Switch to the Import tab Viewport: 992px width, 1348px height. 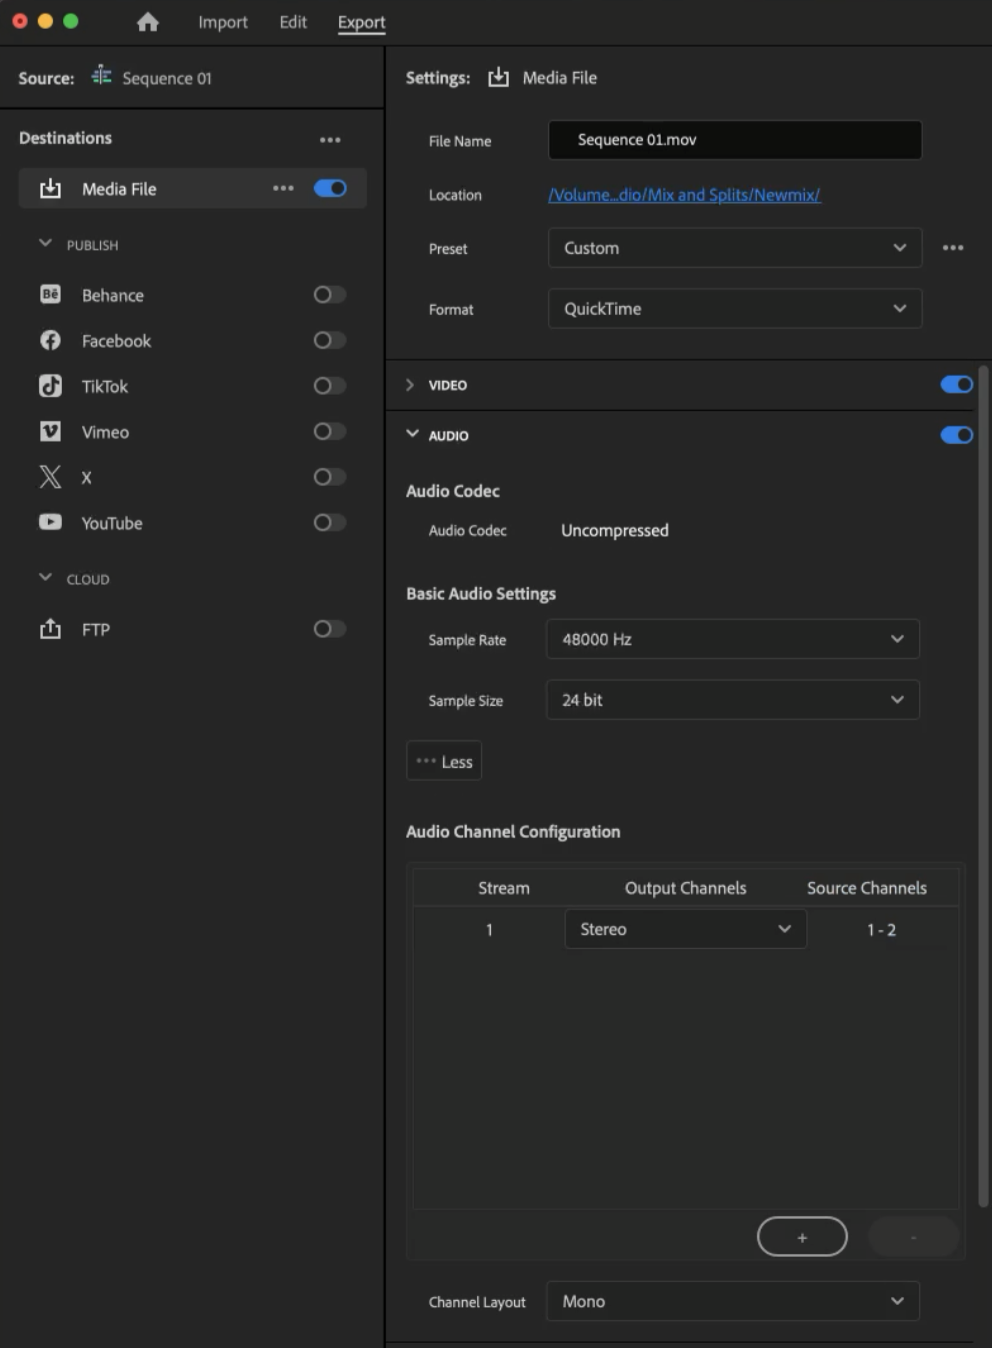[x=223, y=22]
